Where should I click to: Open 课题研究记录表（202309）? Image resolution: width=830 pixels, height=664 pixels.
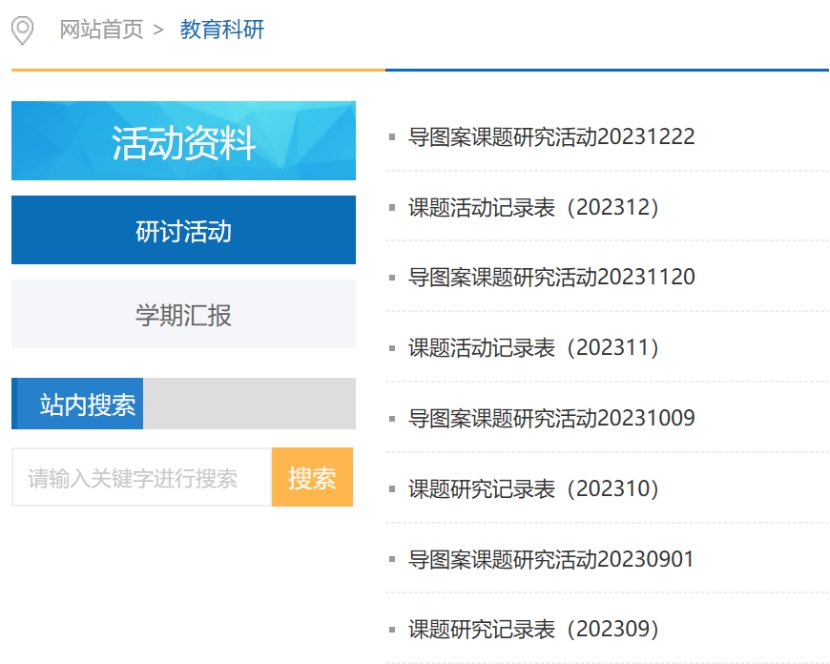coord(534,630)
